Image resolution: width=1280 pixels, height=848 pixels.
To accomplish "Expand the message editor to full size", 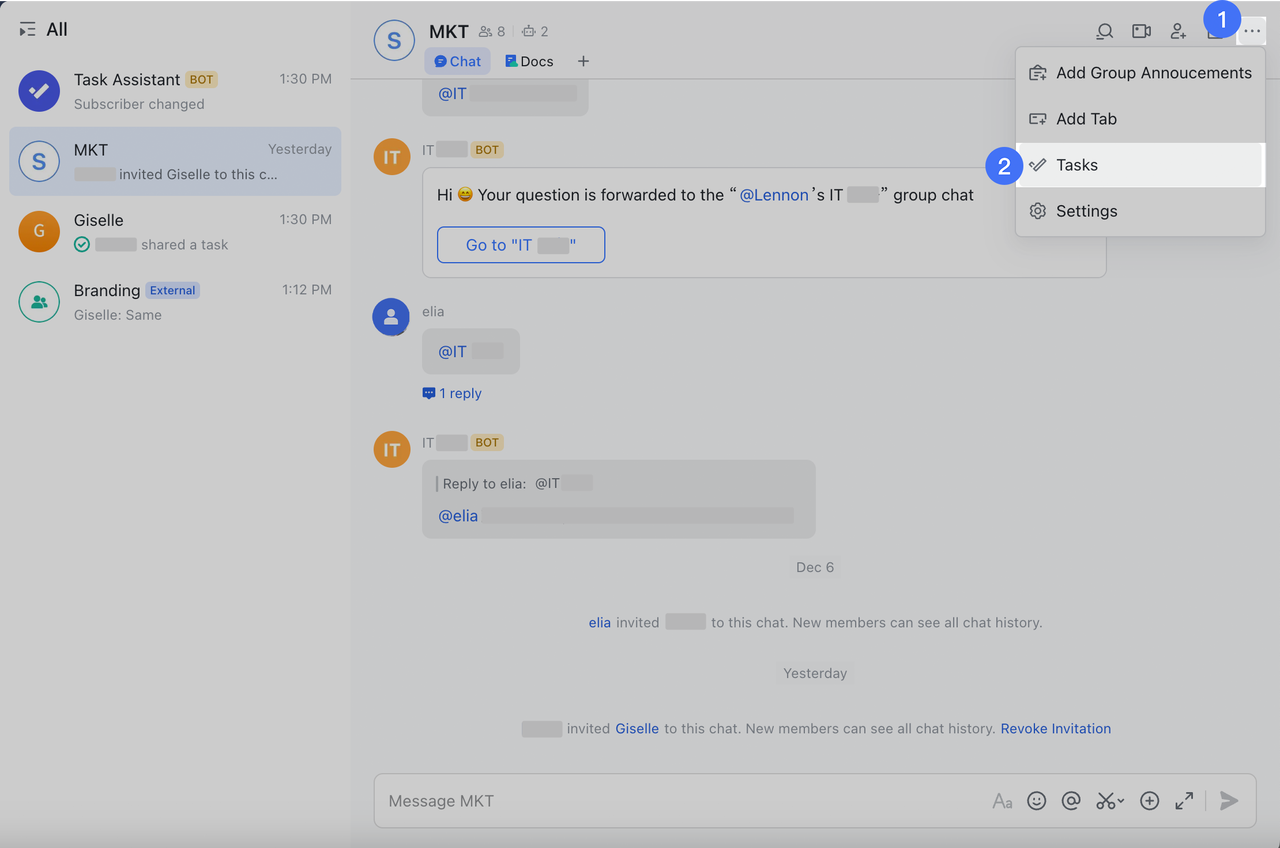I will click(x=1184, y=801).
